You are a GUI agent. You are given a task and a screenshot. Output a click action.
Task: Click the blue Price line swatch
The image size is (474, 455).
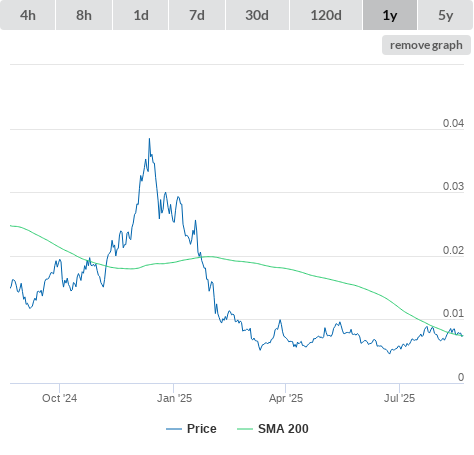tap(174, 429)
